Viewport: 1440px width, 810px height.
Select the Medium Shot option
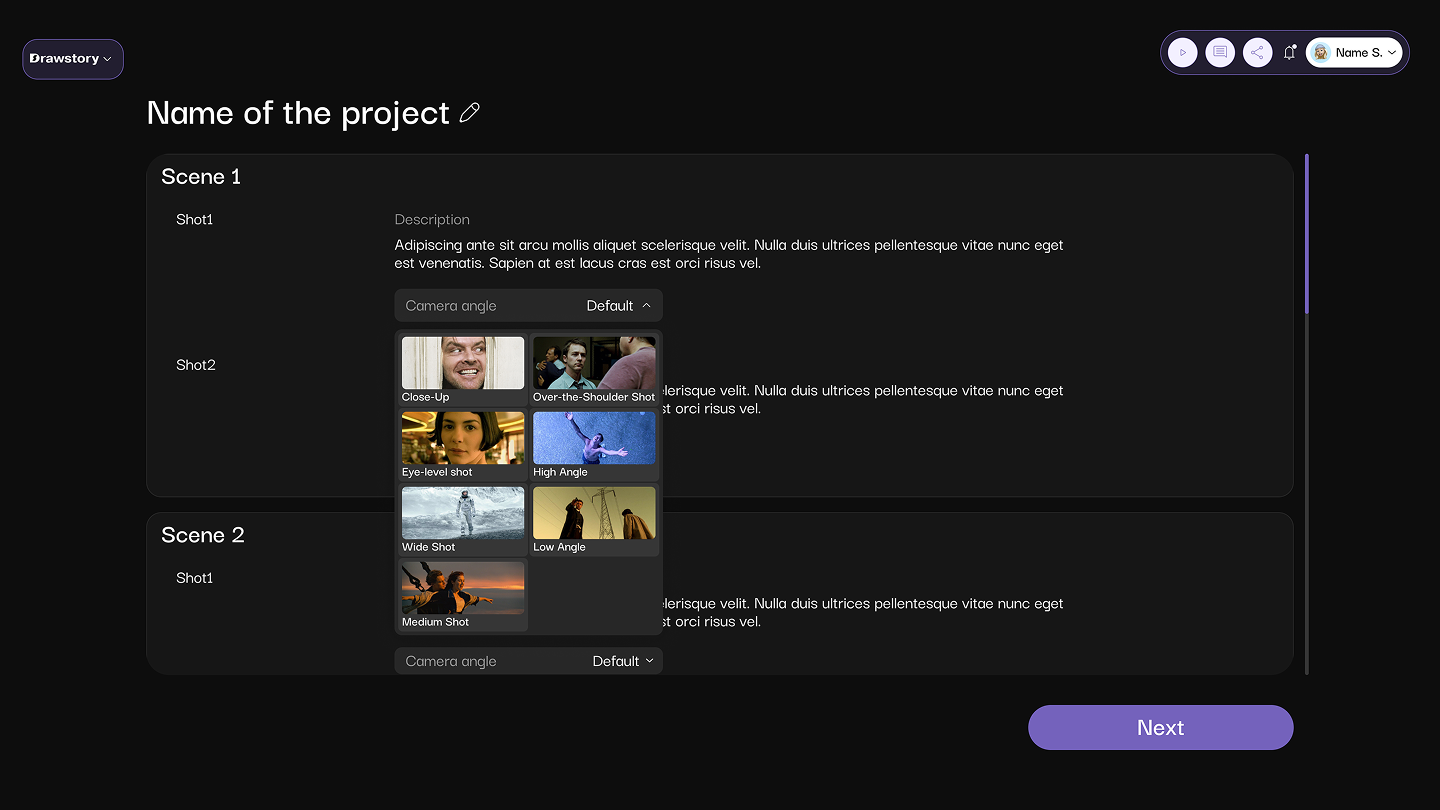click(x=463, y=595)
